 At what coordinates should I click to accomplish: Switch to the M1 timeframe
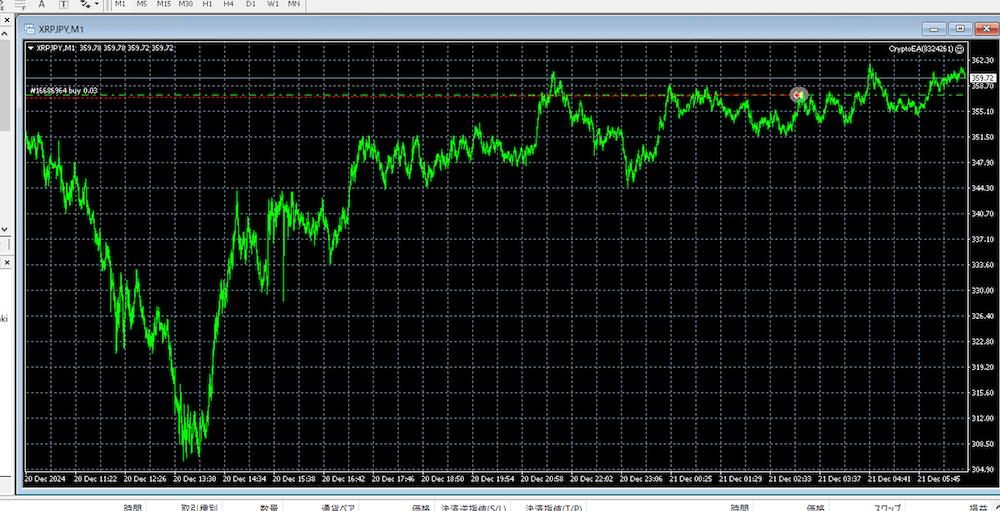[120, 4]
